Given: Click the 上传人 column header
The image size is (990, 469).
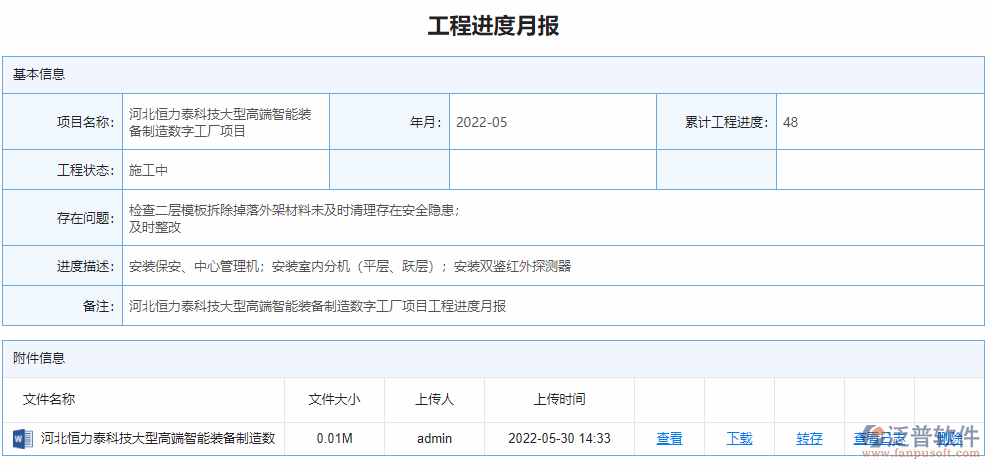Looking at the screenshot, I should pyautogui.click(x=434, y=399).
